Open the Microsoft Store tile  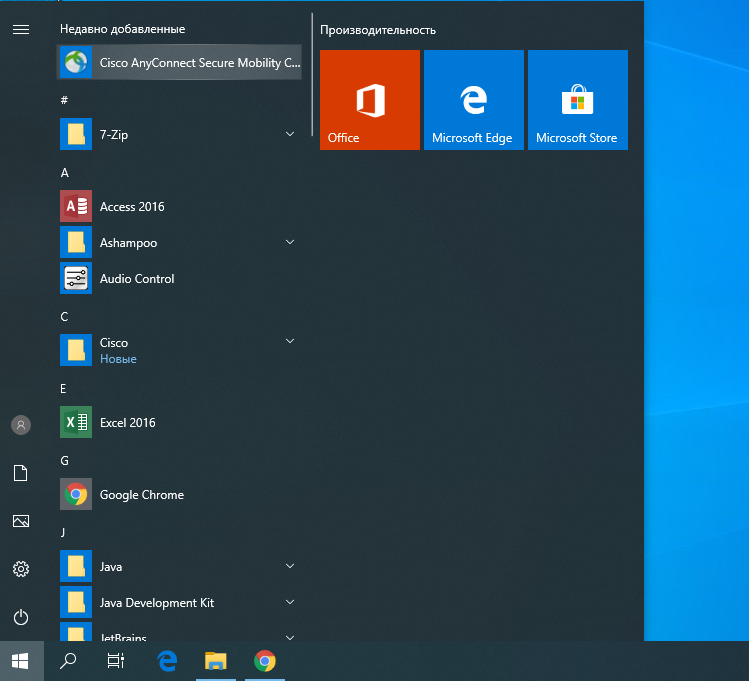[578, 100]
